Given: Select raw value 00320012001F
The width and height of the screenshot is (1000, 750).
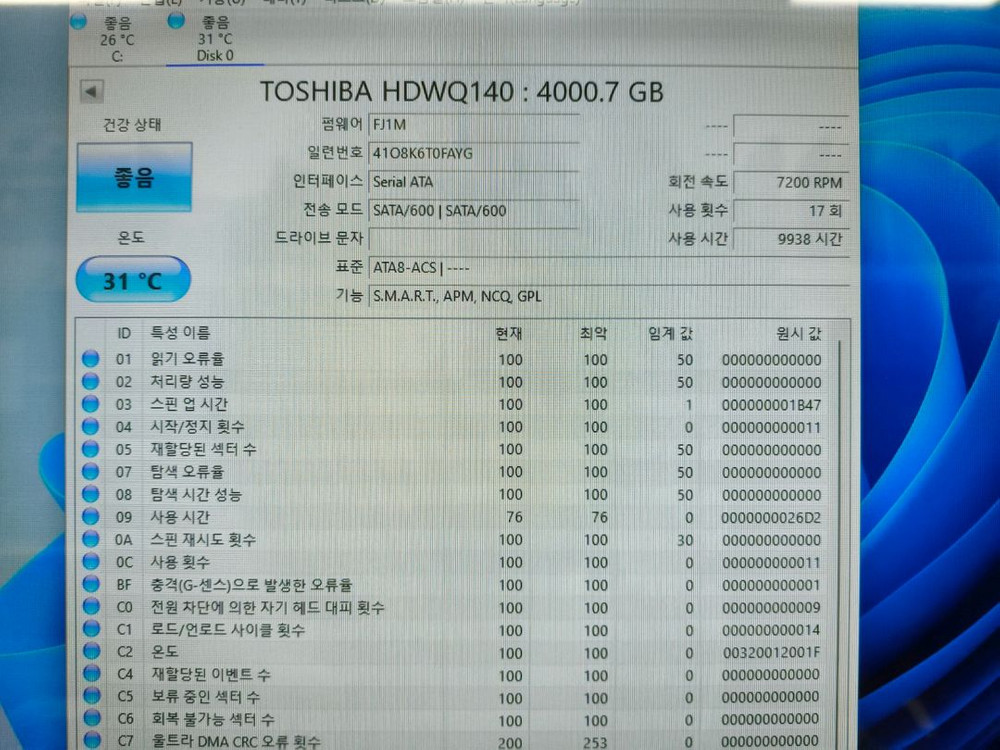Looking at the screenshot, I should pos(772,653).
